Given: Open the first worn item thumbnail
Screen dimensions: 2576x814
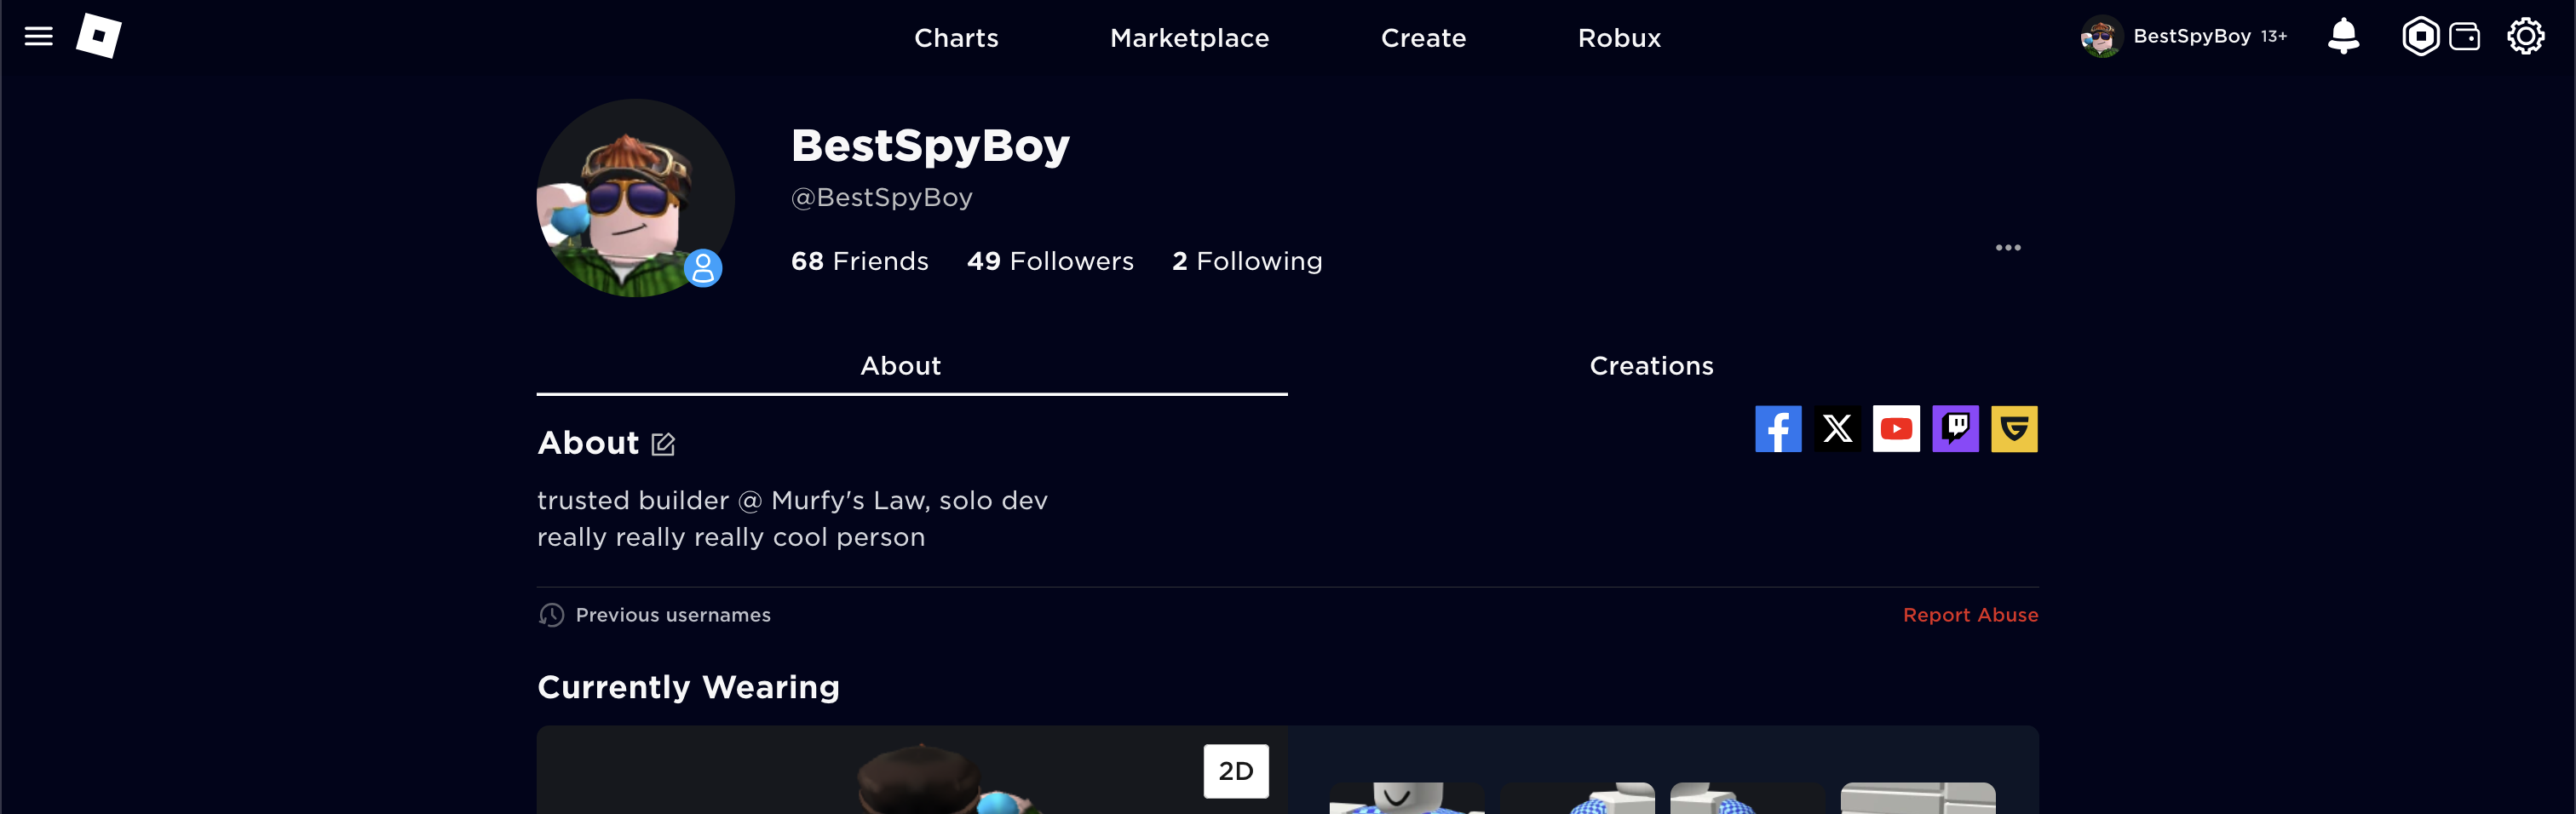Looking at the screenshot, I should pos(1407,798).
